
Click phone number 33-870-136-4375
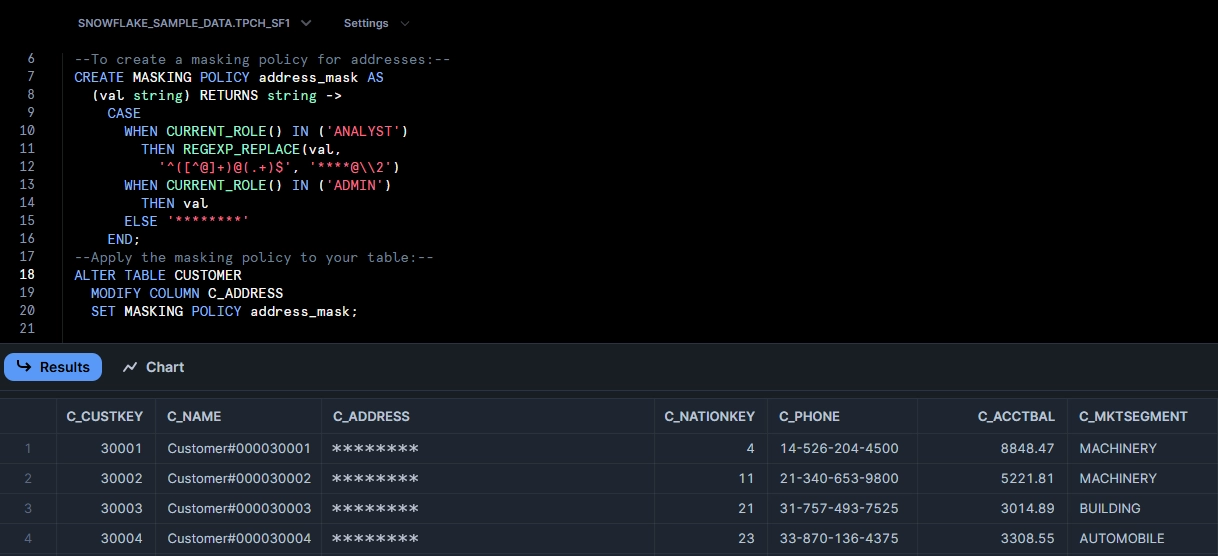(839, 538)
